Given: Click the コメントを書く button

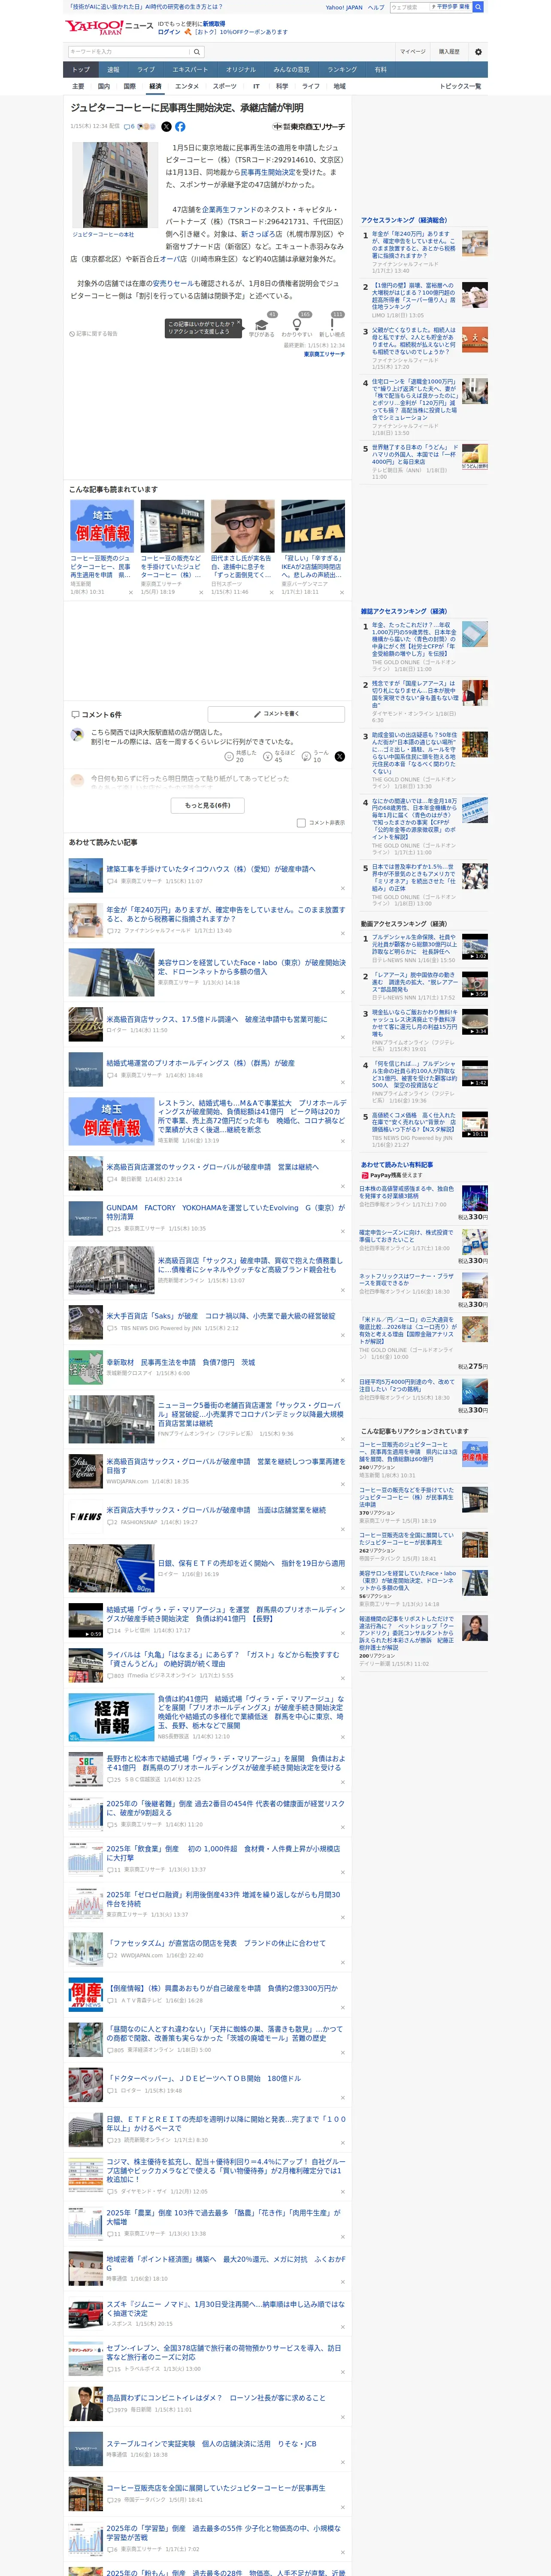Looking at the screenshot, I should (276, 714).
